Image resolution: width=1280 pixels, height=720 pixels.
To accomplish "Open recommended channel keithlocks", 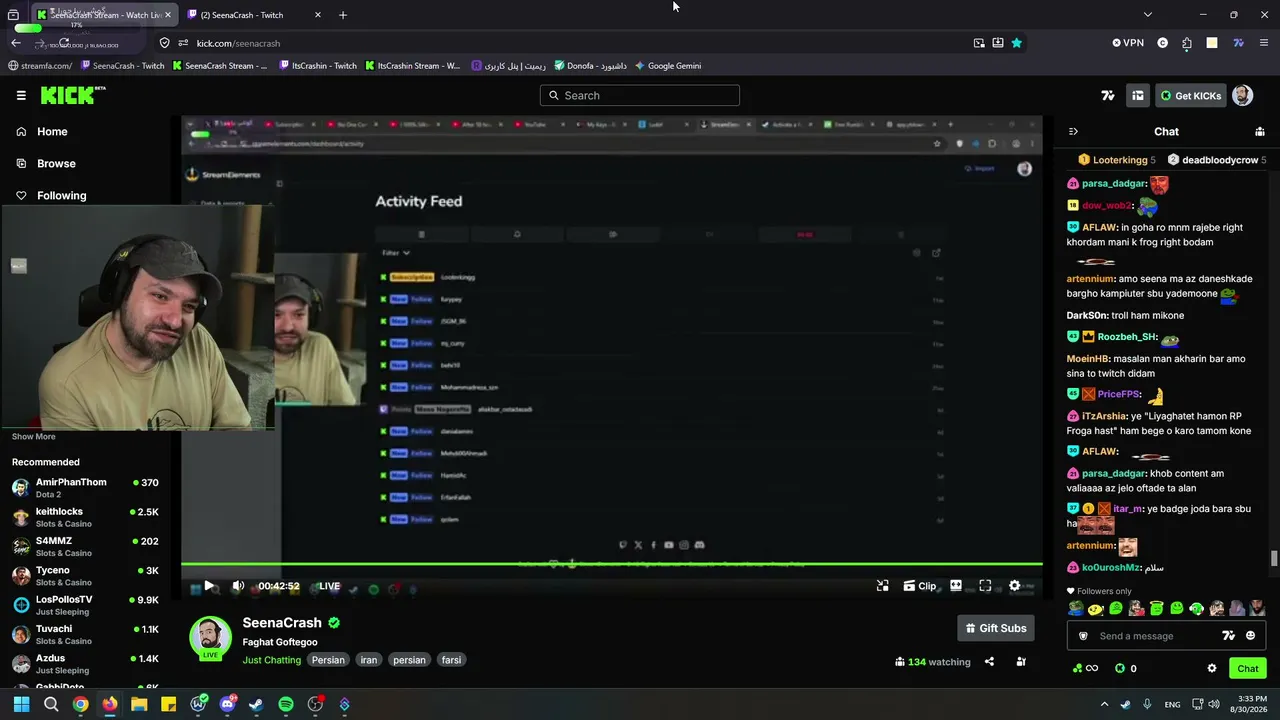I will (x=86, y=517).
